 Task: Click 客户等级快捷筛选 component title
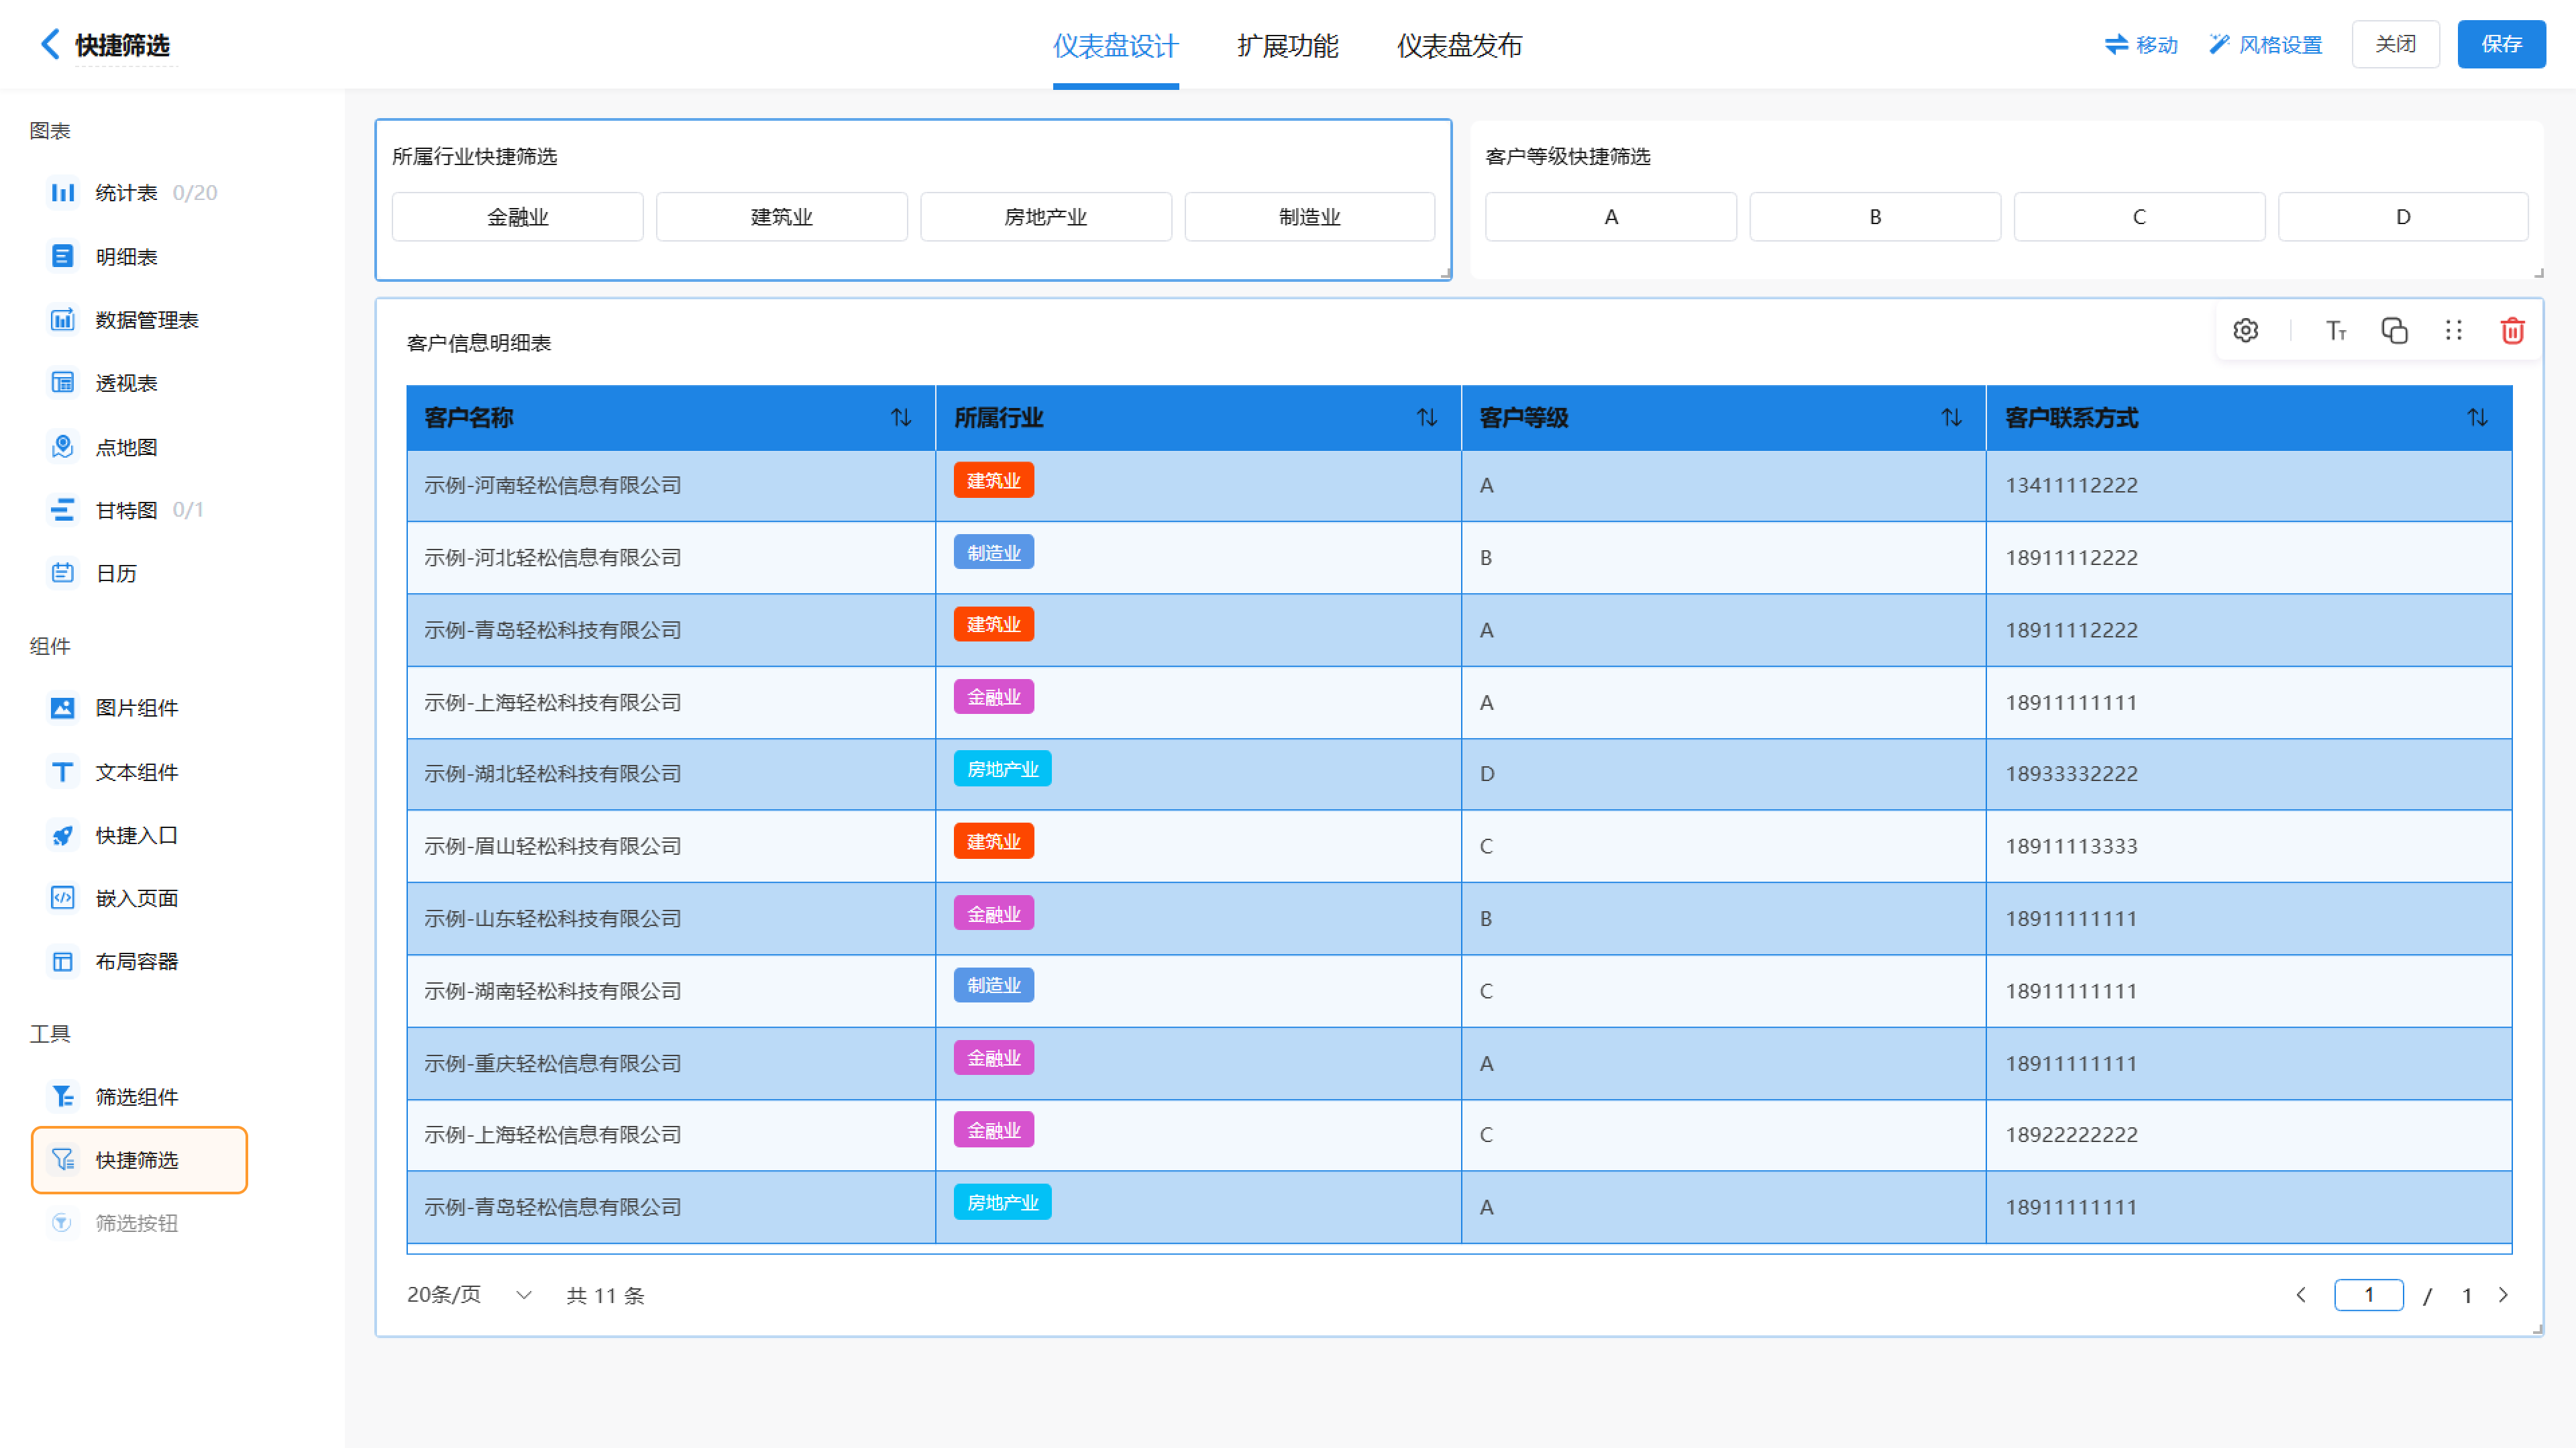(x=1567, y=156)
